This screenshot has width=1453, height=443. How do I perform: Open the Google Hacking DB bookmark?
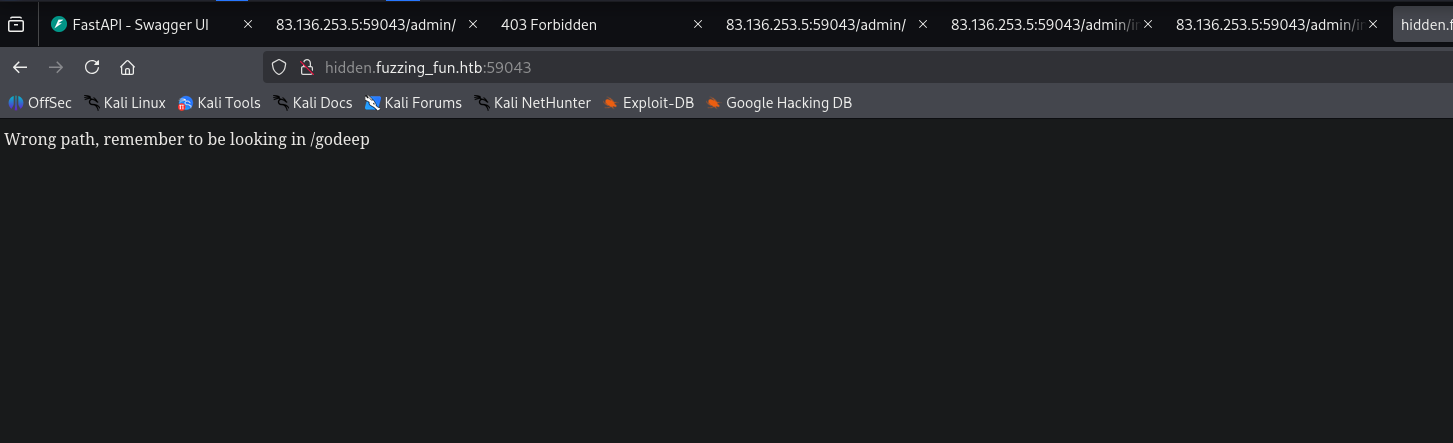(779, 103)
